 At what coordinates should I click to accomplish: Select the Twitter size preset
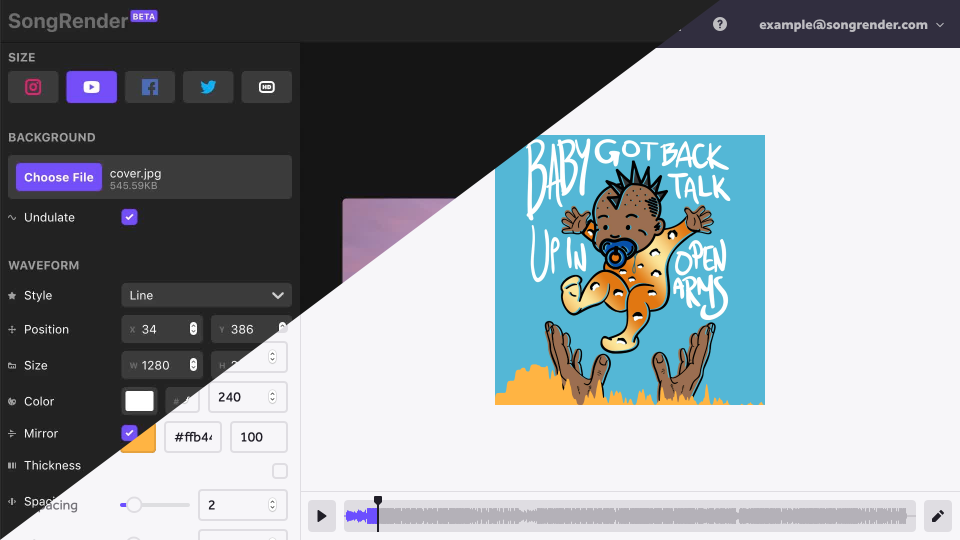(208, 87)
